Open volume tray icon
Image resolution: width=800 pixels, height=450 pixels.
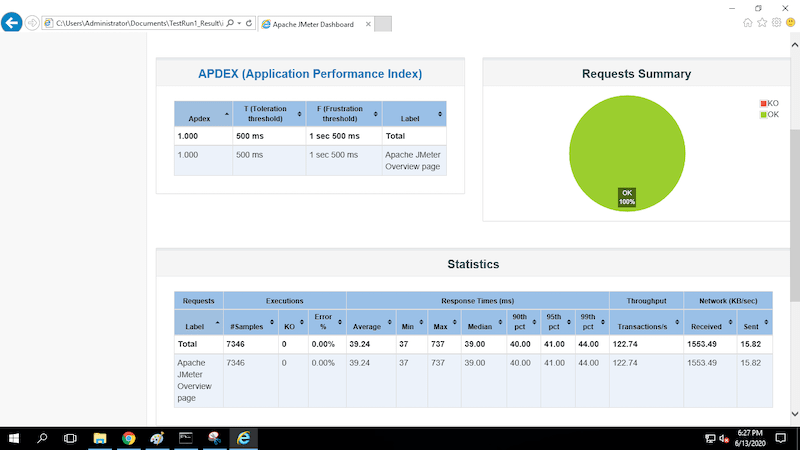pyautogui.click(x=723, y=438)
